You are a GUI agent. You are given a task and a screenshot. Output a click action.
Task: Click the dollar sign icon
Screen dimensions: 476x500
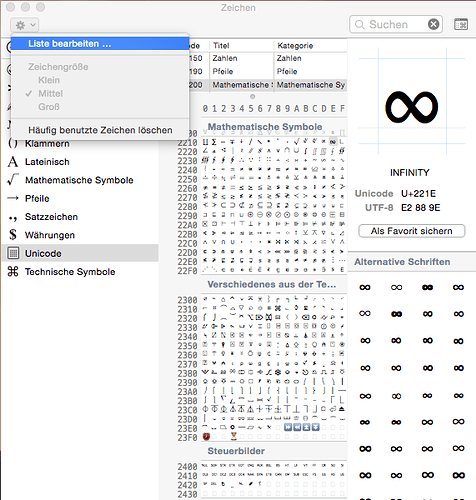[x=13, y=235]
